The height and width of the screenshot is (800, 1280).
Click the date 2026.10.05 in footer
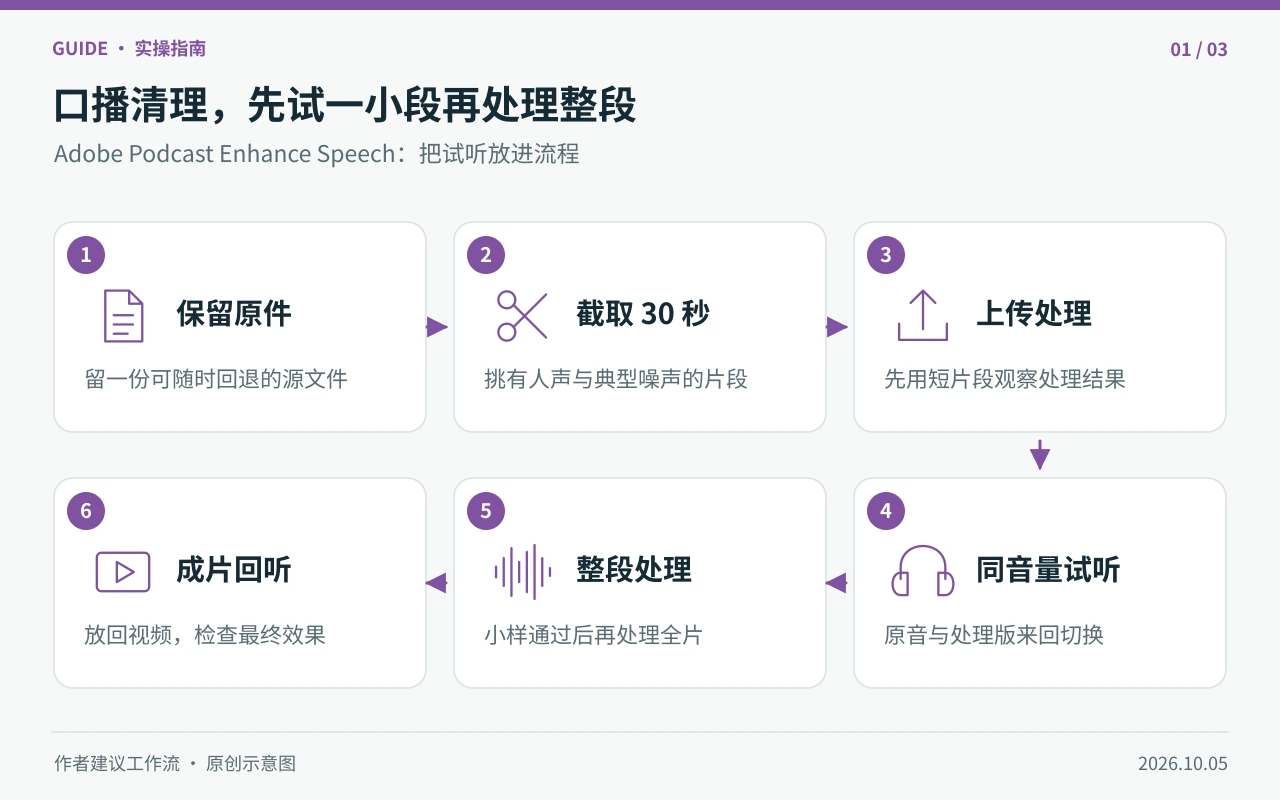pyautogui.click(x=1183, y=764)
